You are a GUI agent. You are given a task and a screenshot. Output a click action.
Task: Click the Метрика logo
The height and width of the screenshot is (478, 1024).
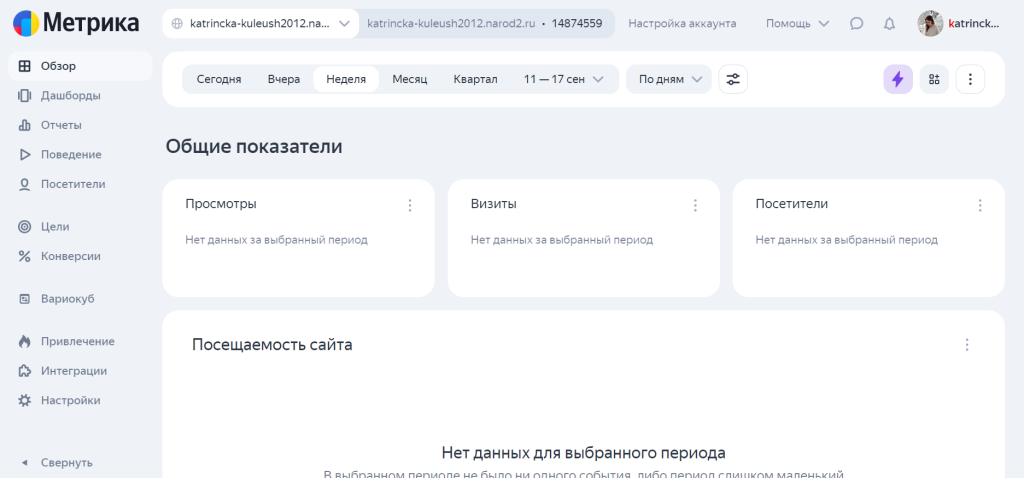(76, 24)
